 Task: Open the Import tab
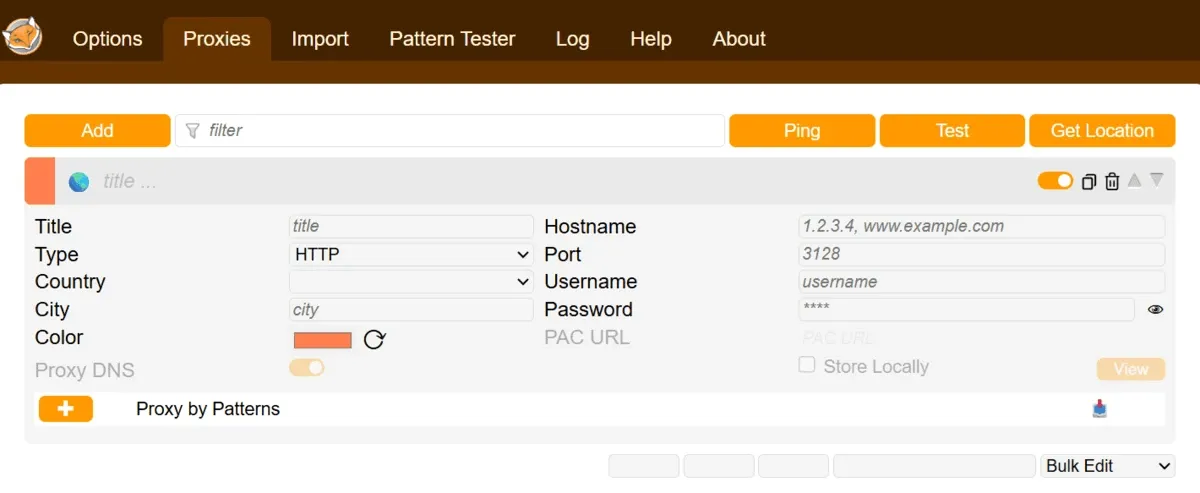click(x=320, y=39)
